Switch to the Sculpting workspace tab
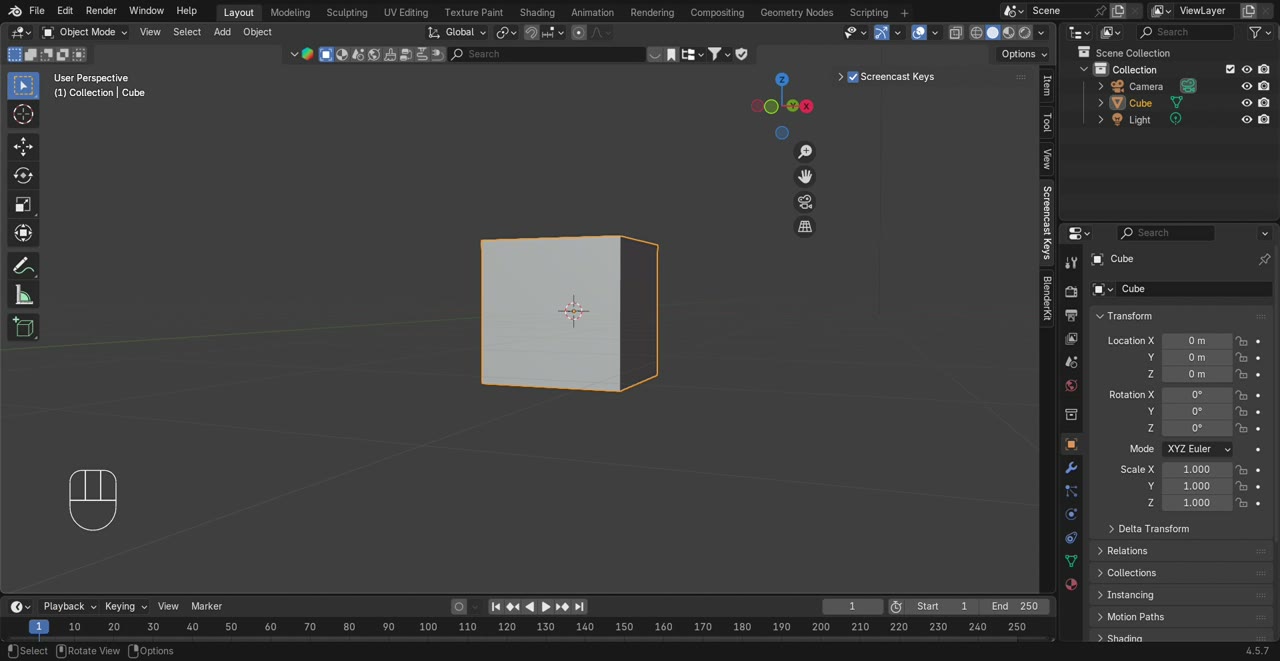Viewport: 1280px width, 661px height. [347, 12]
